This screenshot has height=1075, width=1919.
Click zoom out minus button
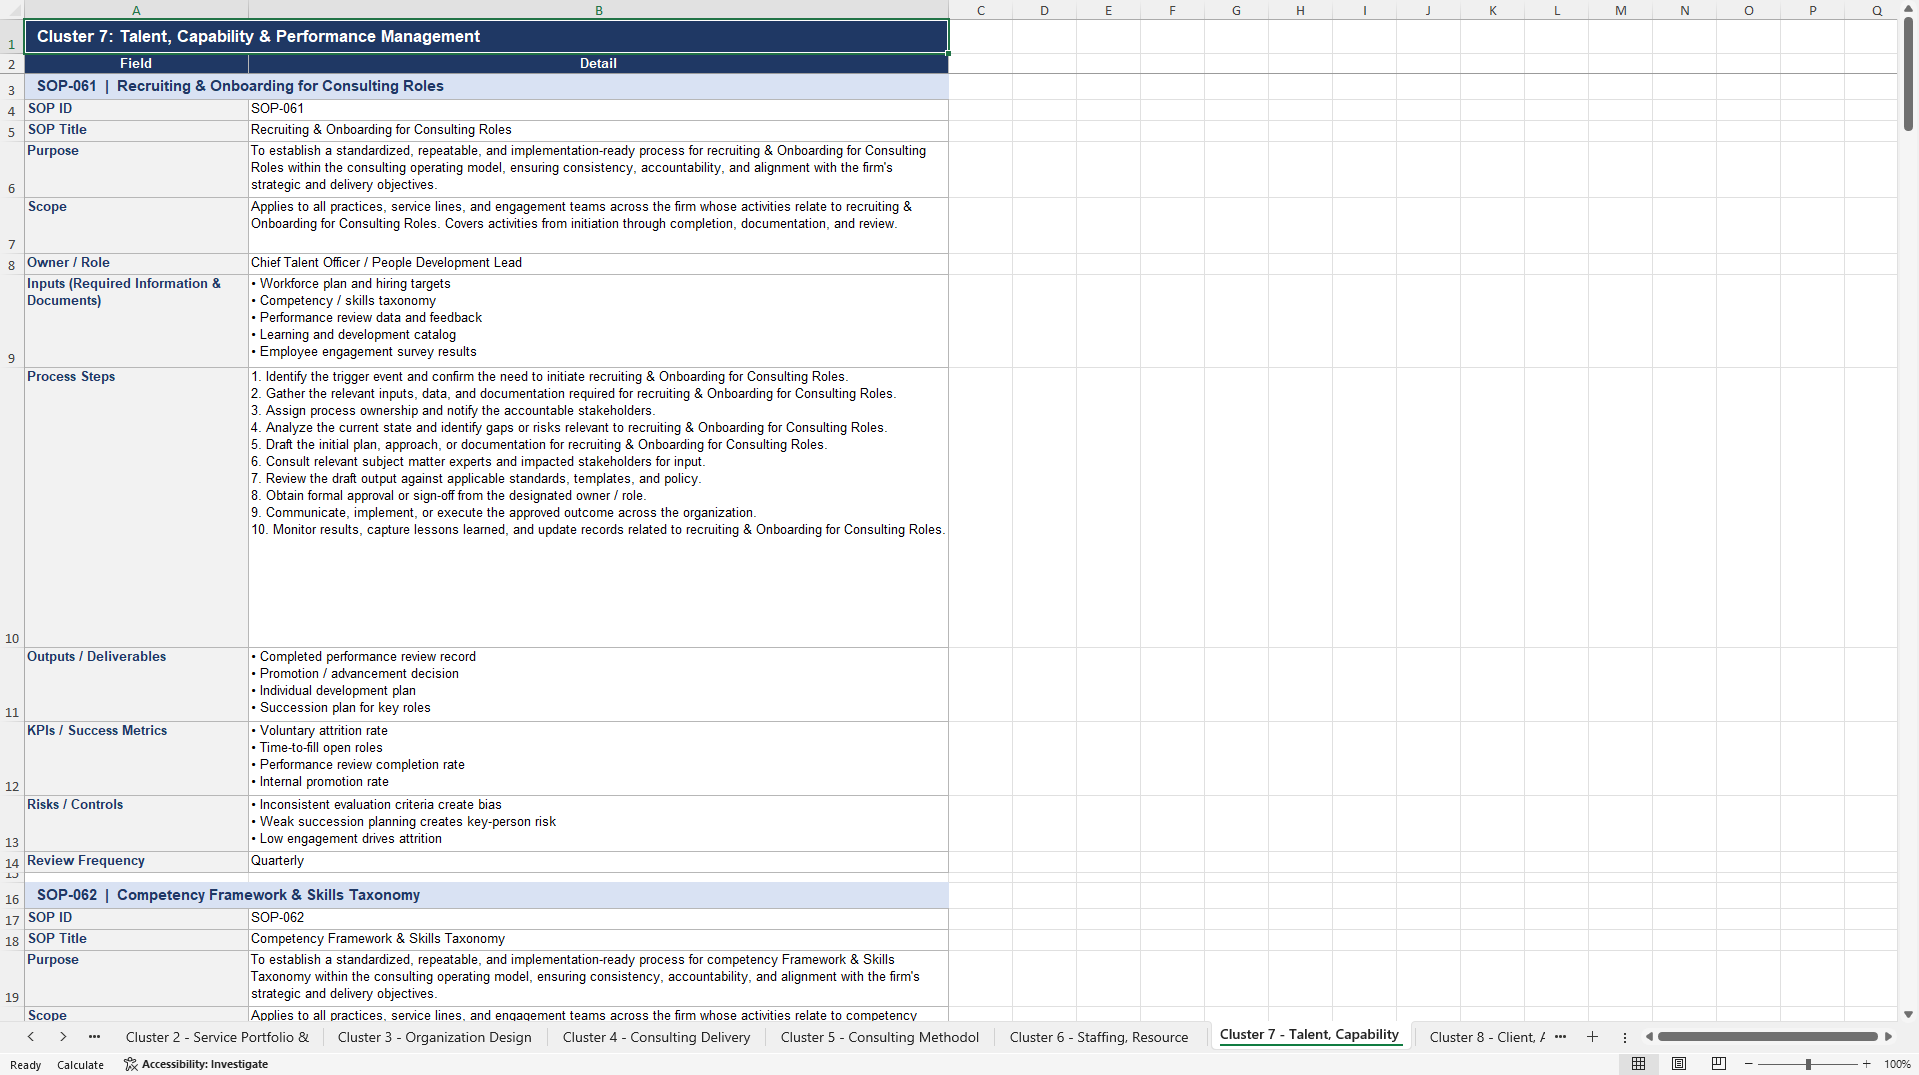click(x=1748, y=1064)
